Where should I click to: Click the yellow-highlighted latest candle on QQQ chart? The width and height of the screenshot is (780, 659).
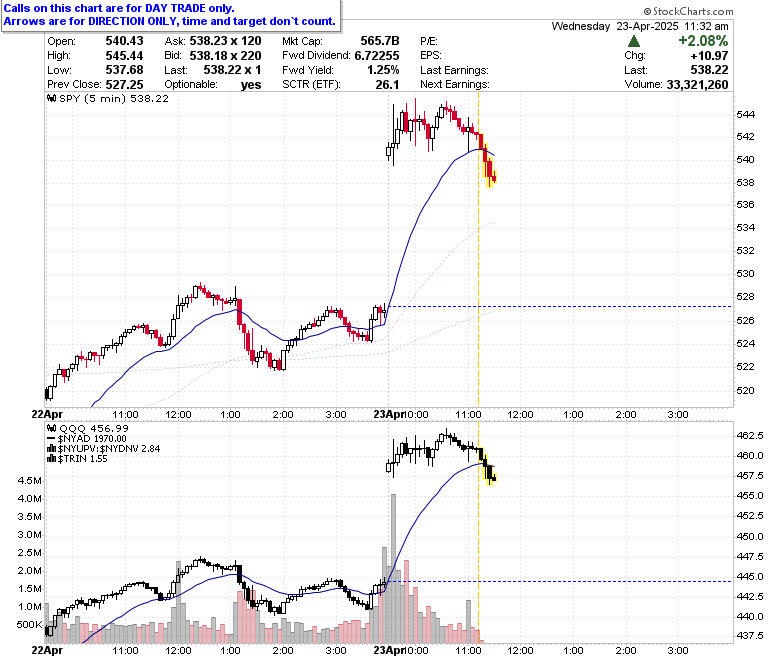click(x=493, y=478)
